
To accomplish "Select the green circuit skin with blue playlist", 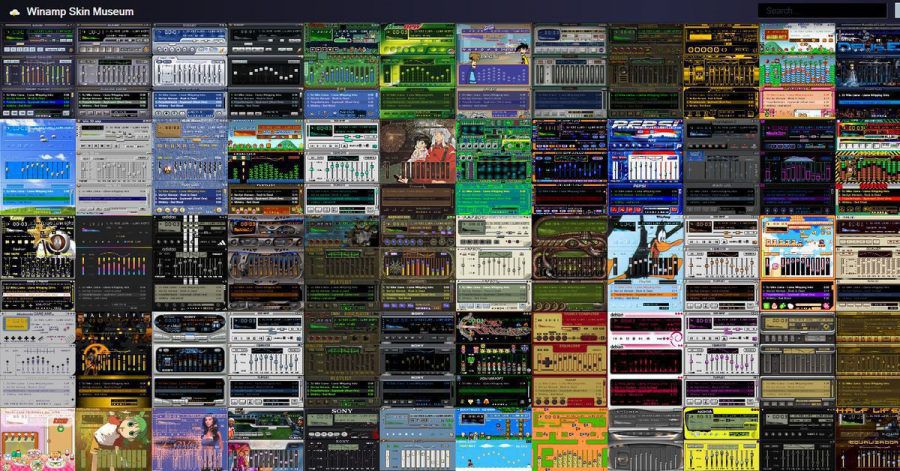I will [342, 71].
